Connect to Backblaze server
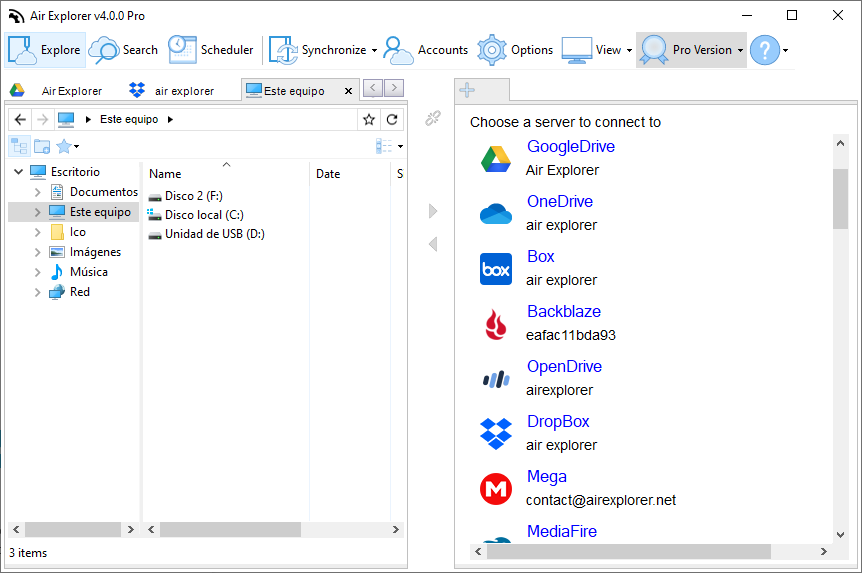Screen dimensions: 862x573 click(563, 311)
